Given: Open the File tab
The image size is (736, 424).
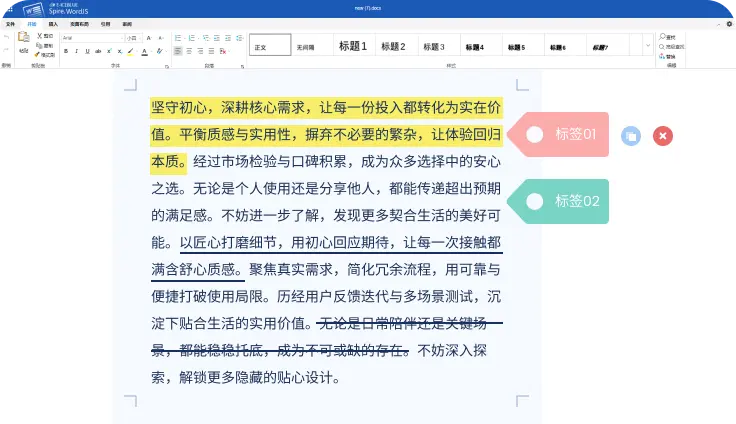Looking at the screenshot, I should 10,24.
